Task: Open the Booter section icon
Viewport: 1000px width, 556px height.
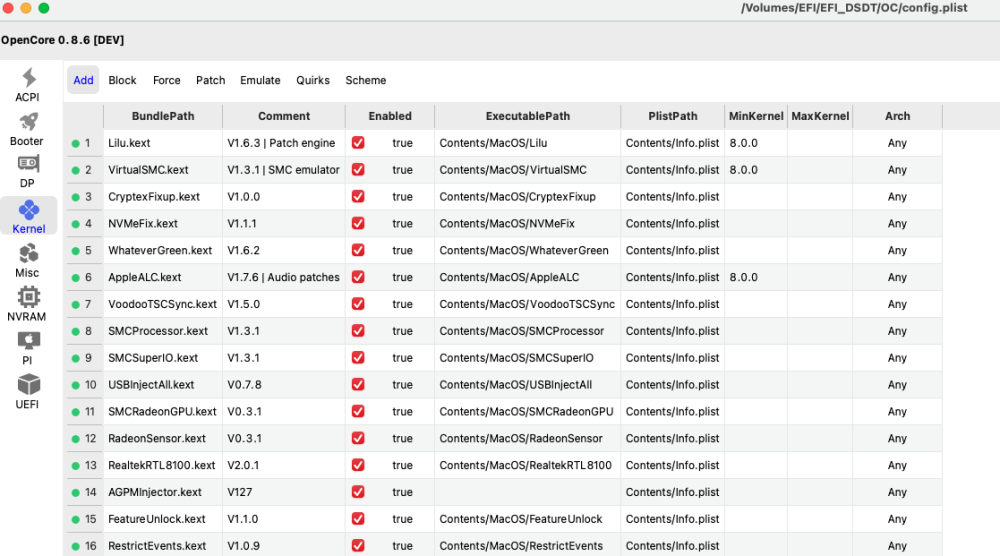Action: click(27, 121)
